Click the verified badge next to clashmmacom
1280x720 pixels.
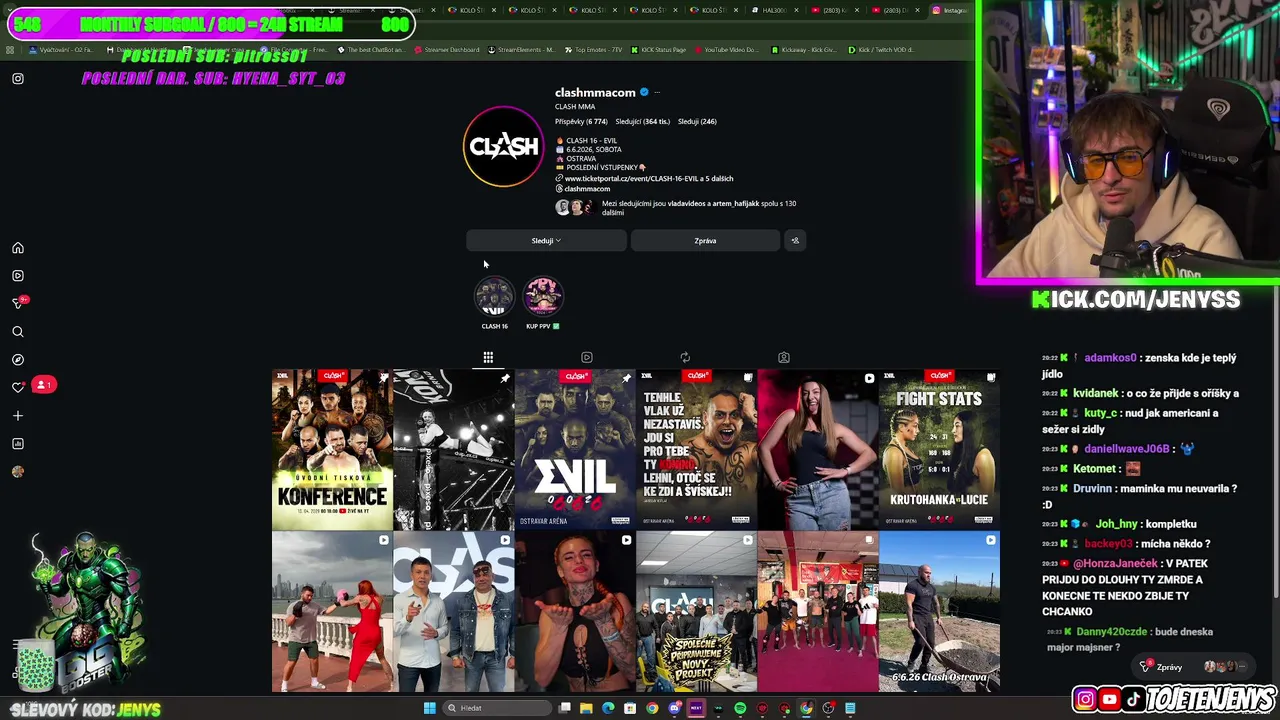644,92
